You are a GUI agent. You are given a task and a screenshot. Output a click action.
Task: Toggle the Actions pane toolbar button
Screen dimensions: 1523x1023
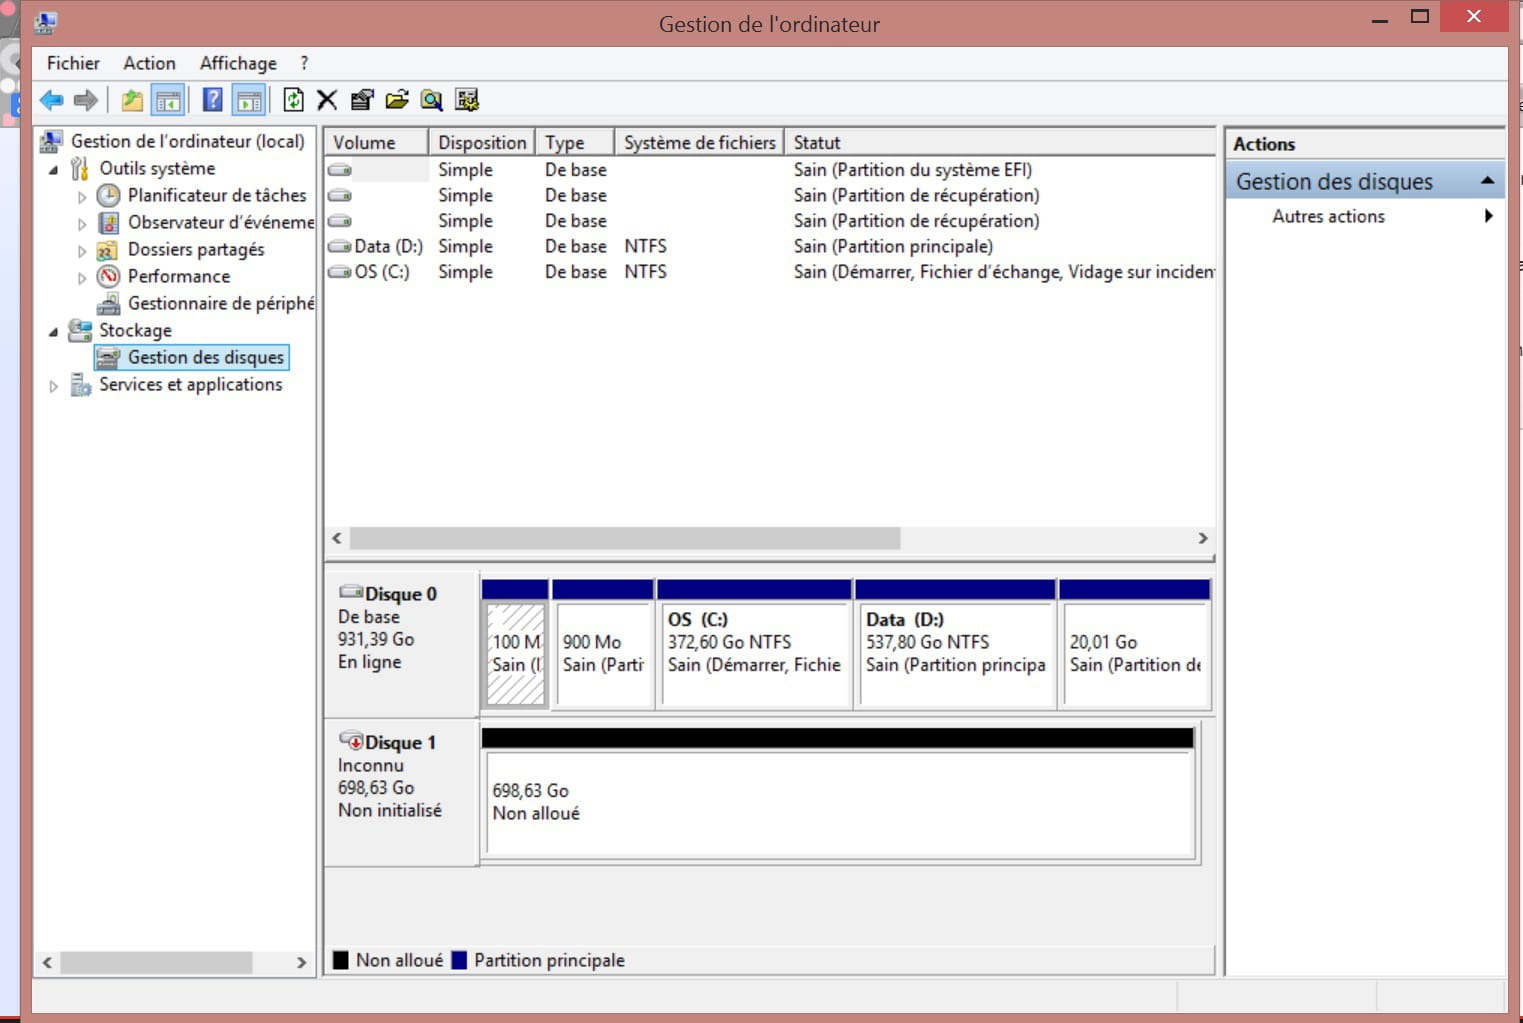[249, 100]
